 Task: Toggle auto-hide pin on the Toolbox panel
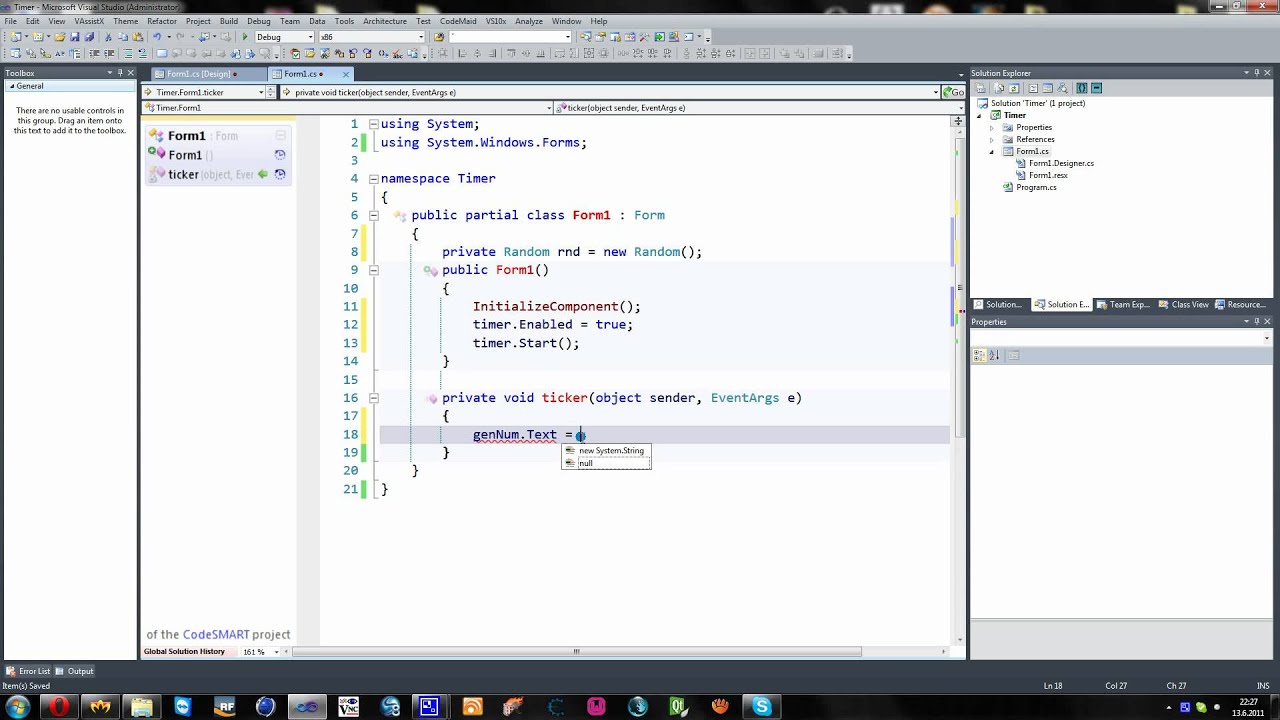[122, 73]
